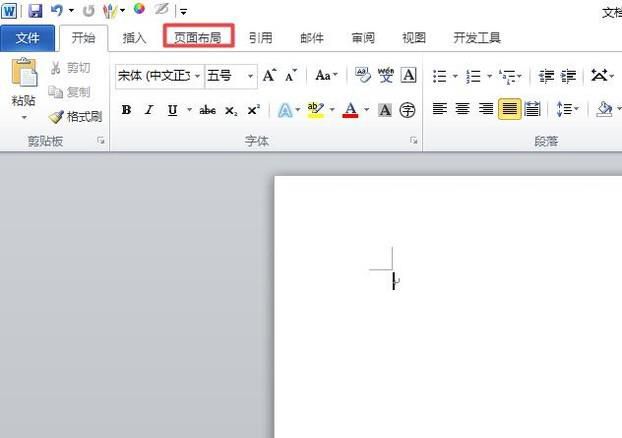Viewport: 622px width, 438px height.
Task: Click the Format Painter (格式刷) button
Action: pyautogui.click(x=76, y=117)
